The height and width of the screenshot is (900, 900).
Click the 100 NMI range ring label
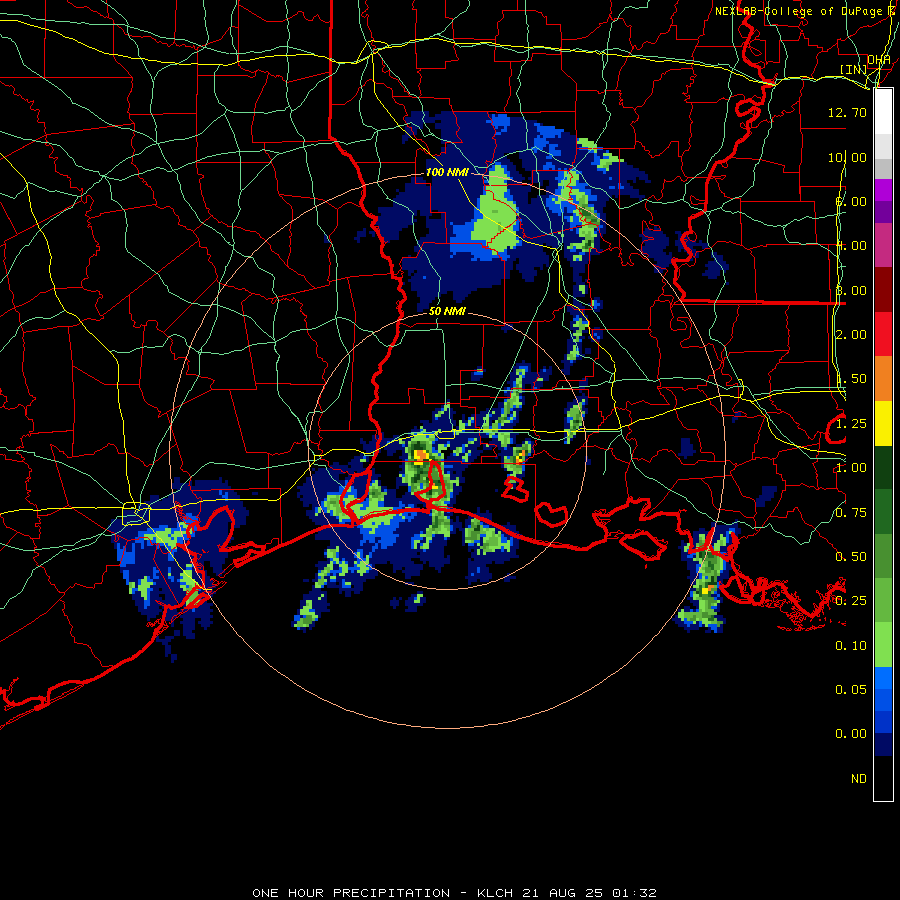pyautogui.click(x=447, y=172)
